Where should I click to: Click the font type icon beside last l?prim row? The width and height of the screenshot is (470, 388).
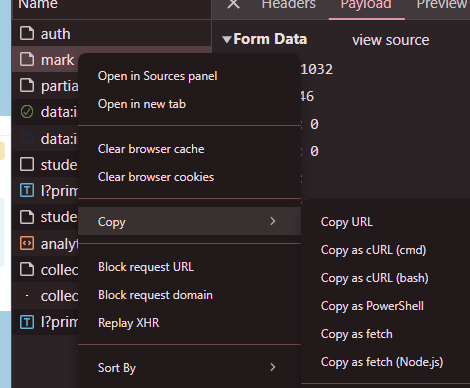(27, 322)
